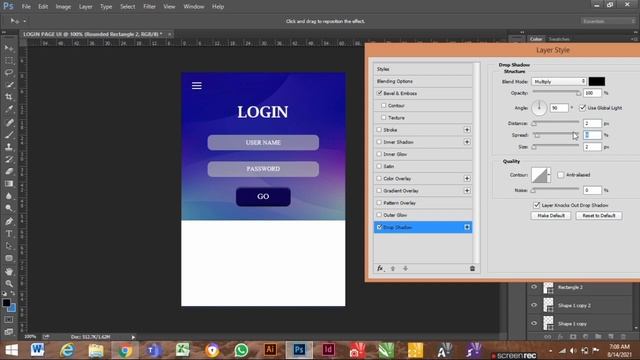Open the Filter menu
This screenshot has width=640, height=360.
click(x=149, y=7)
